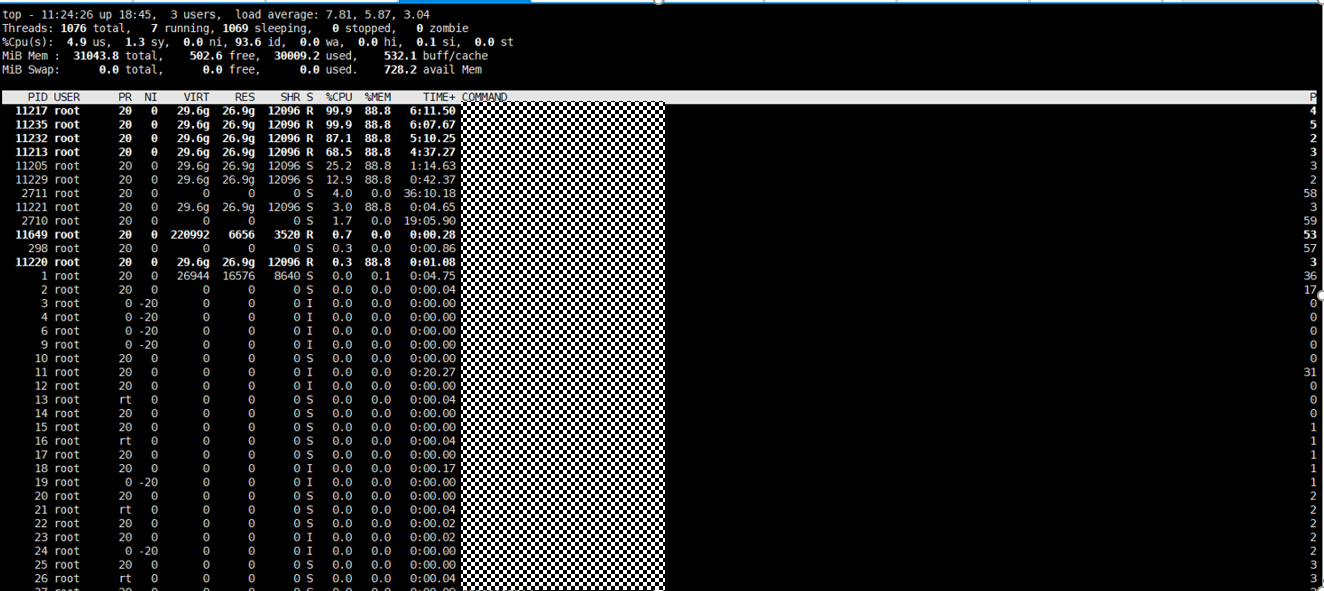
Task: Click the RES column header
Action: tap(244, 97)
